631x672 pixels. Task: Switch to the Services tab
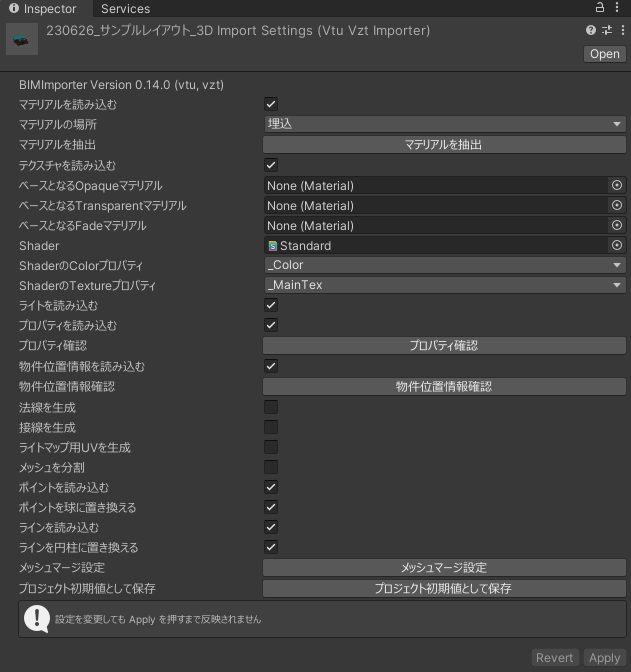tap(126, 9)
